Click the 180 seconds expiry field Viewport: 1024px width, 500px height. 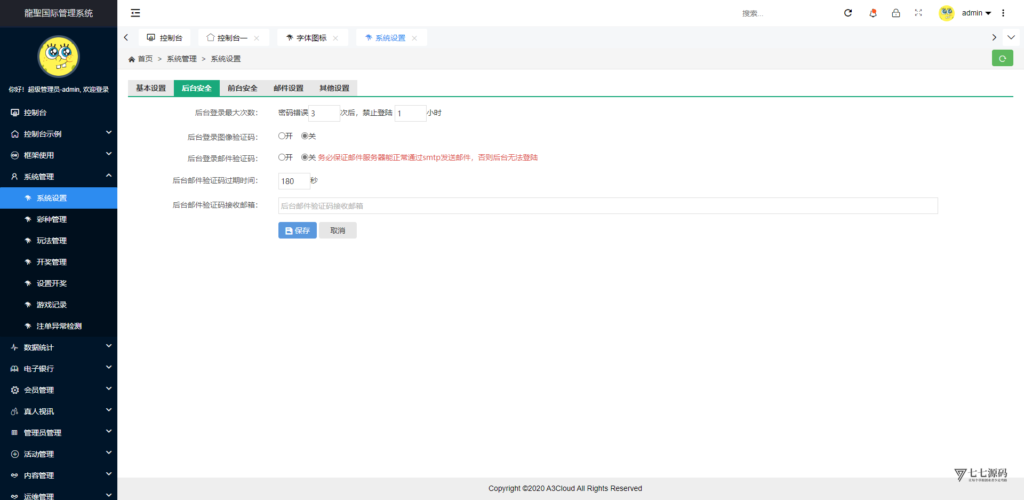coord(294,181)
